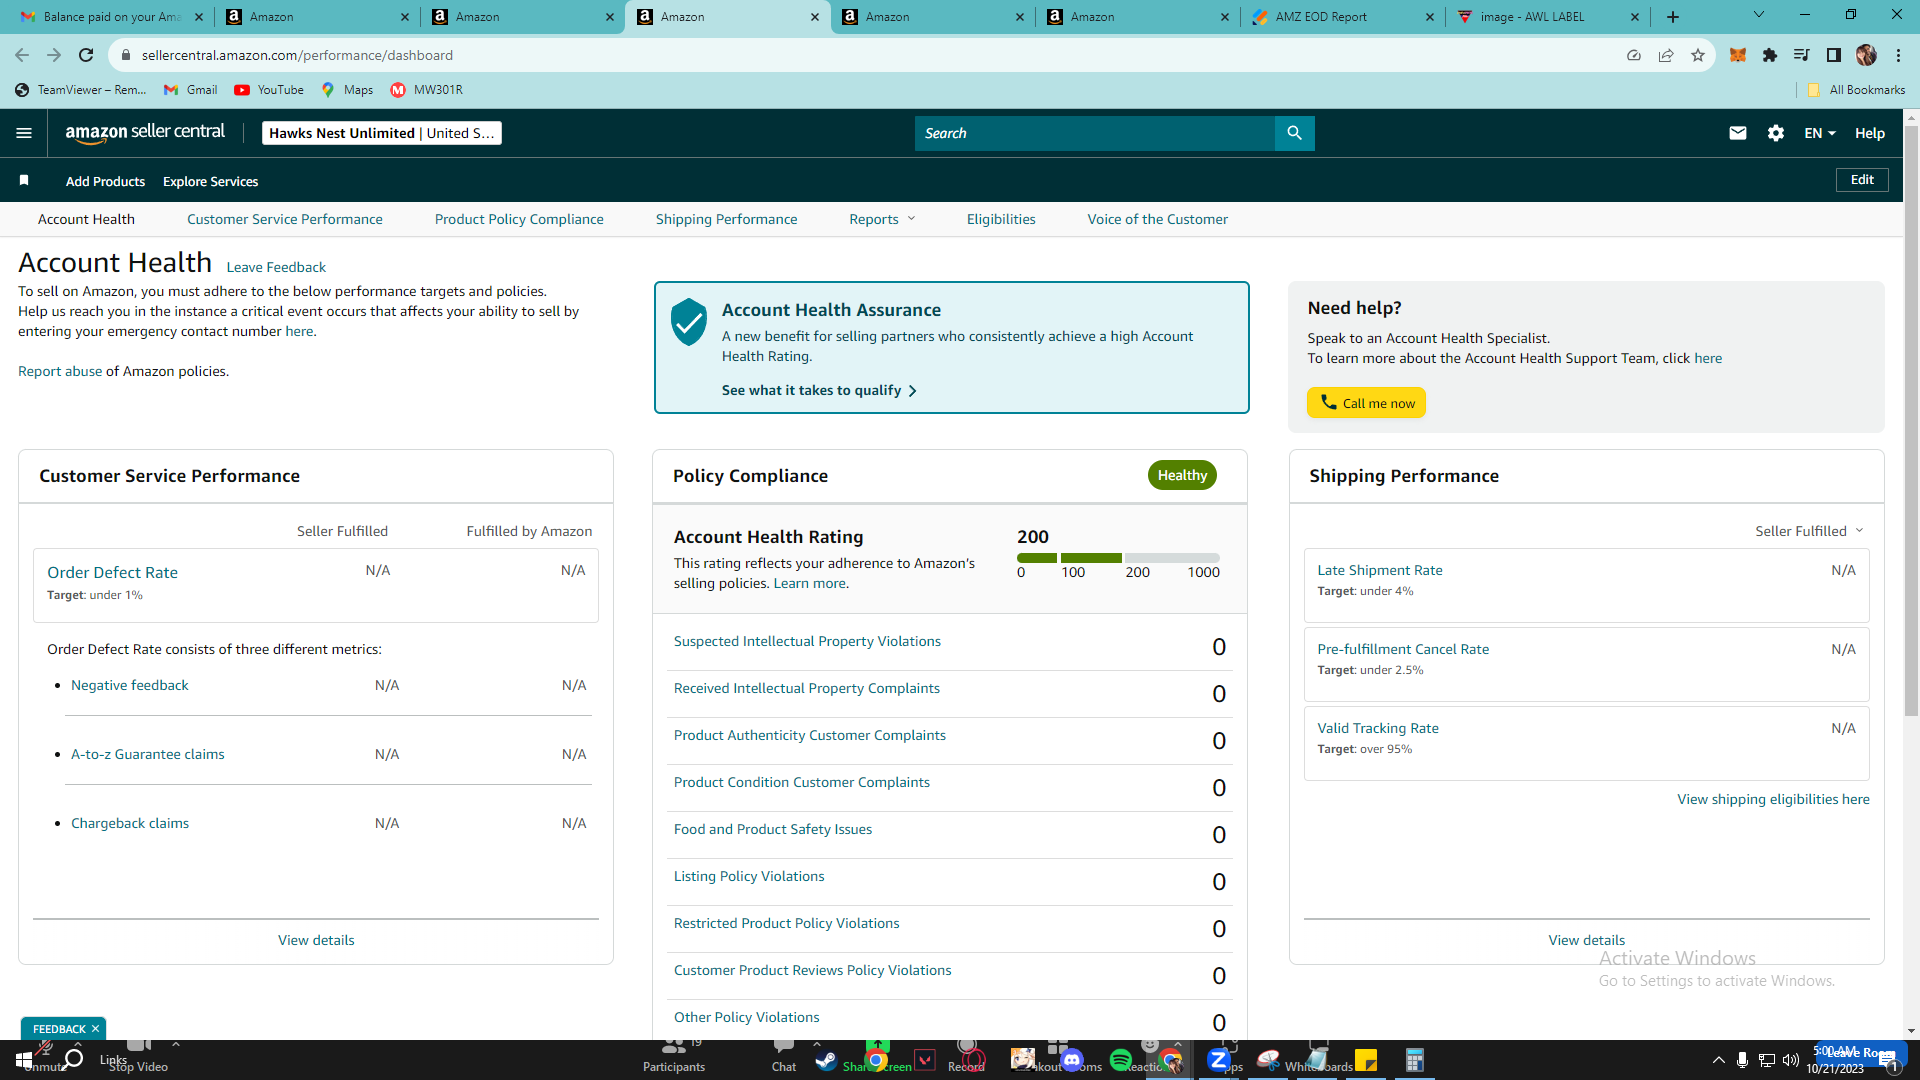This screenshot has height=1080, width=1920.
Task: Open the Chrome three-dot menu
Action: [1898, 55]
